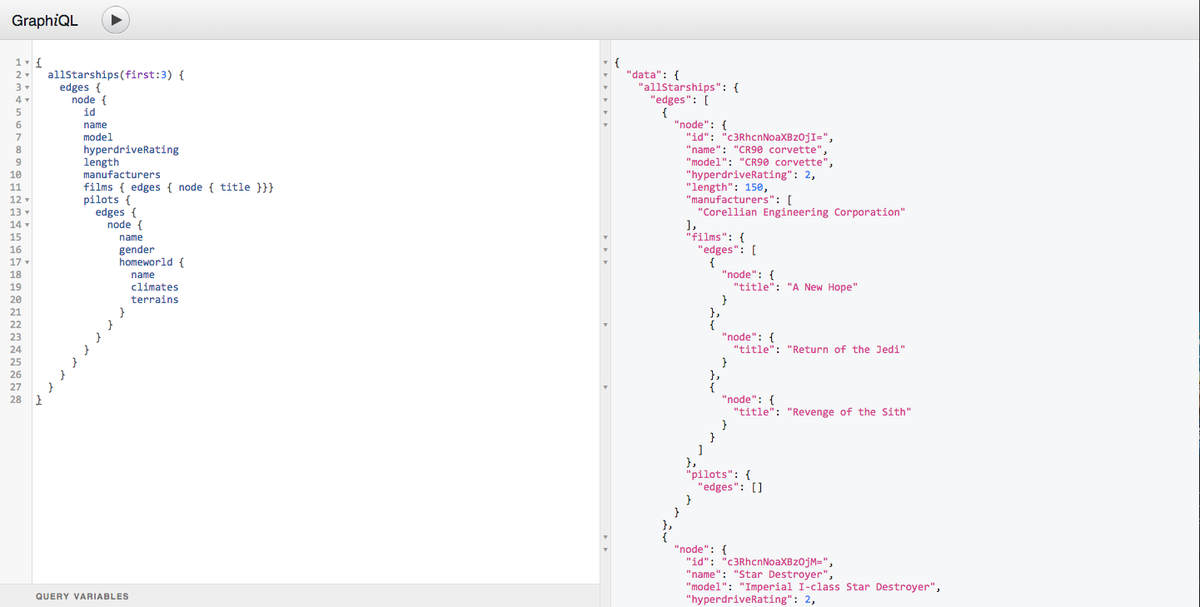Click the model field on line 7
The width and height of the screenshot is (1200, 607).
(98, 137)
